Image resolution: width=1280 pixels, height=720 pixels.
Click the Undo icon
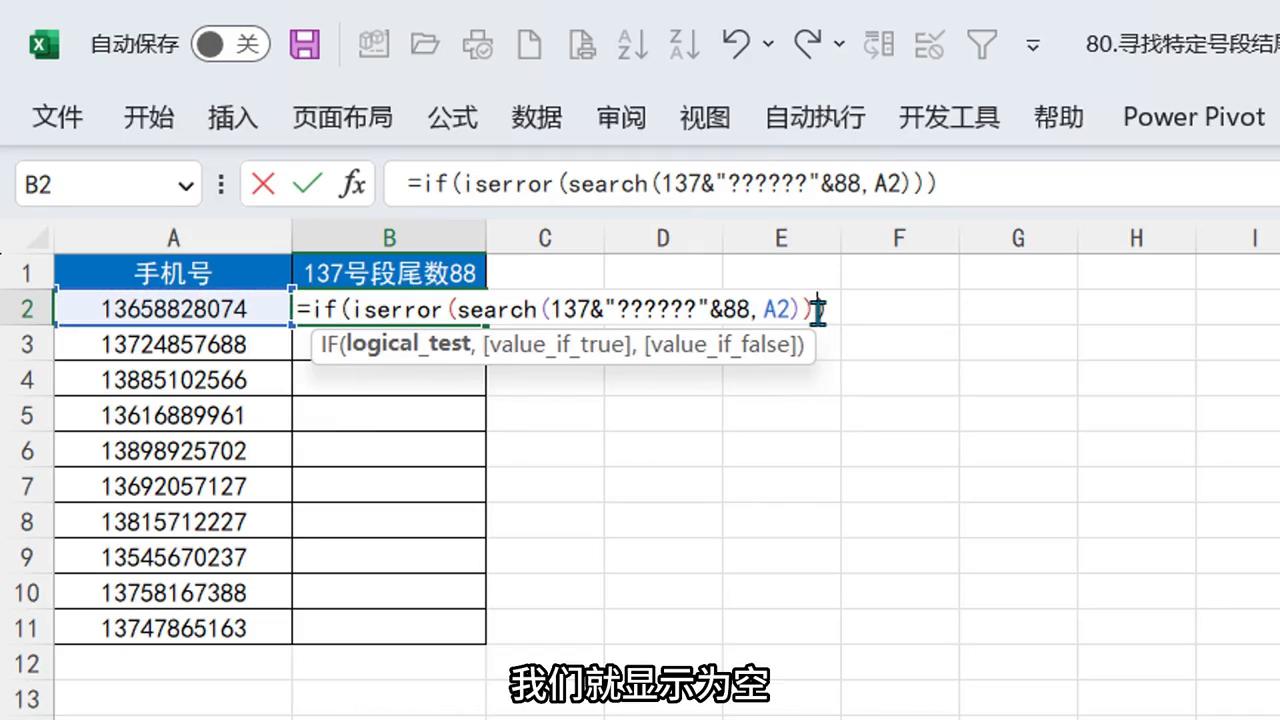[735, 45]
